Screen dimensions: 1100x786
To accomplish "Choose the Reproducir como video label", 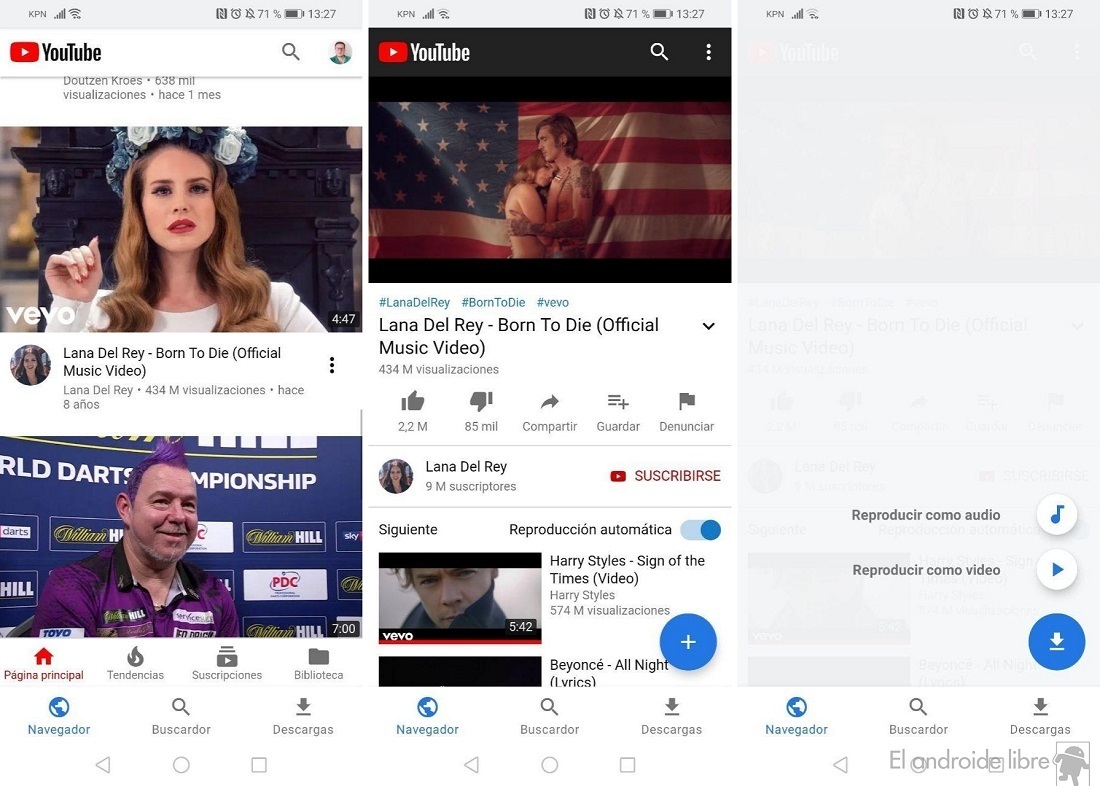I will click(x=926, y=570).
